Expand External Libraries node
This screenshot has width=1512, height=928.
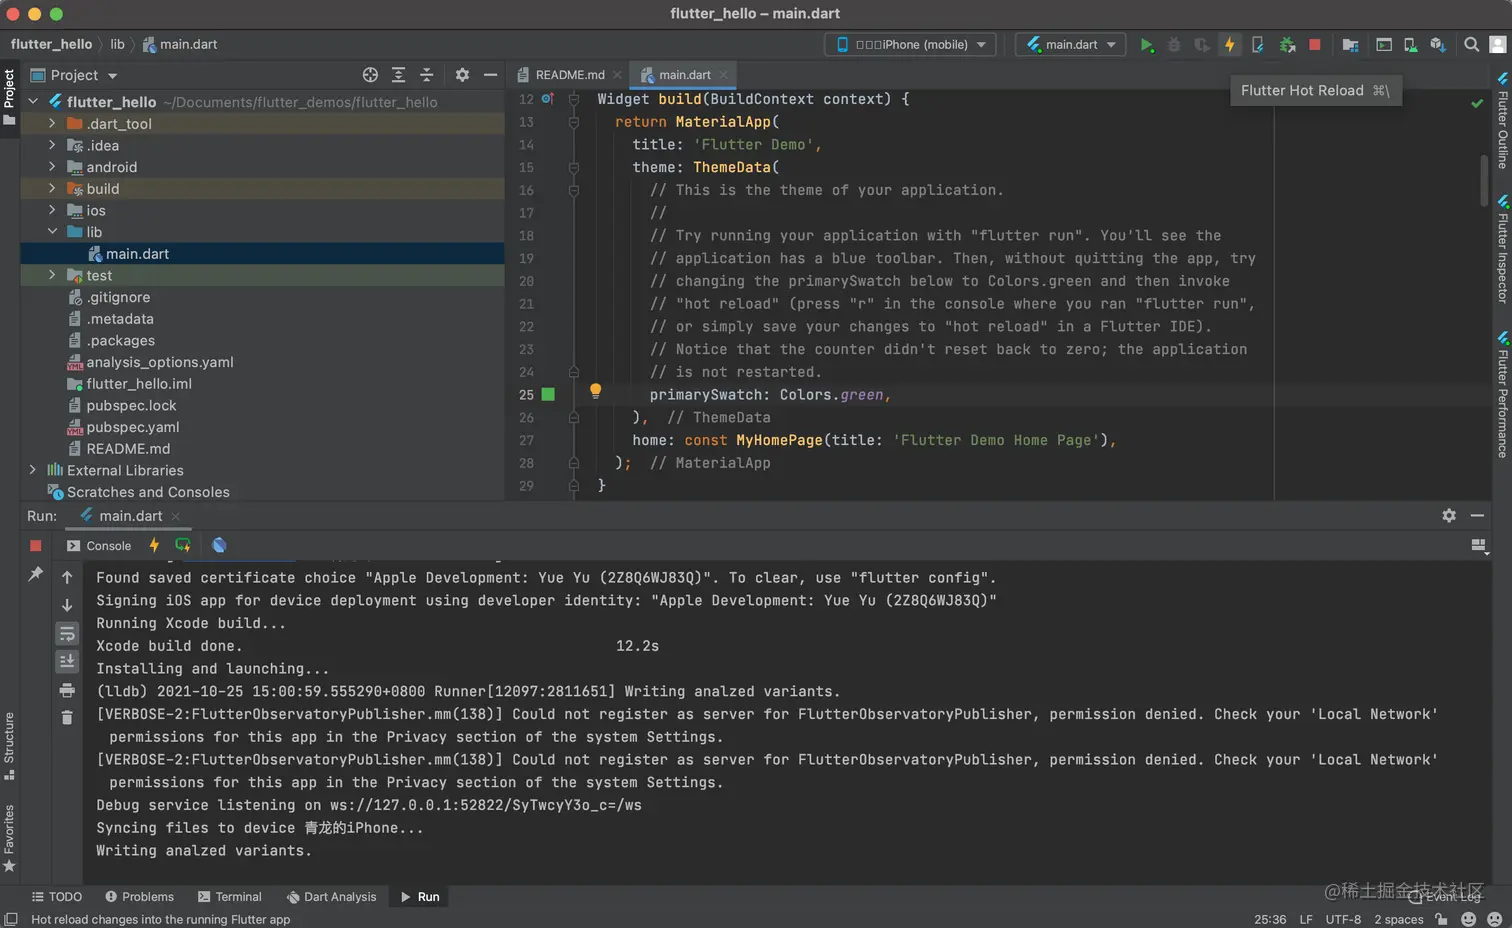pos(32,470)
